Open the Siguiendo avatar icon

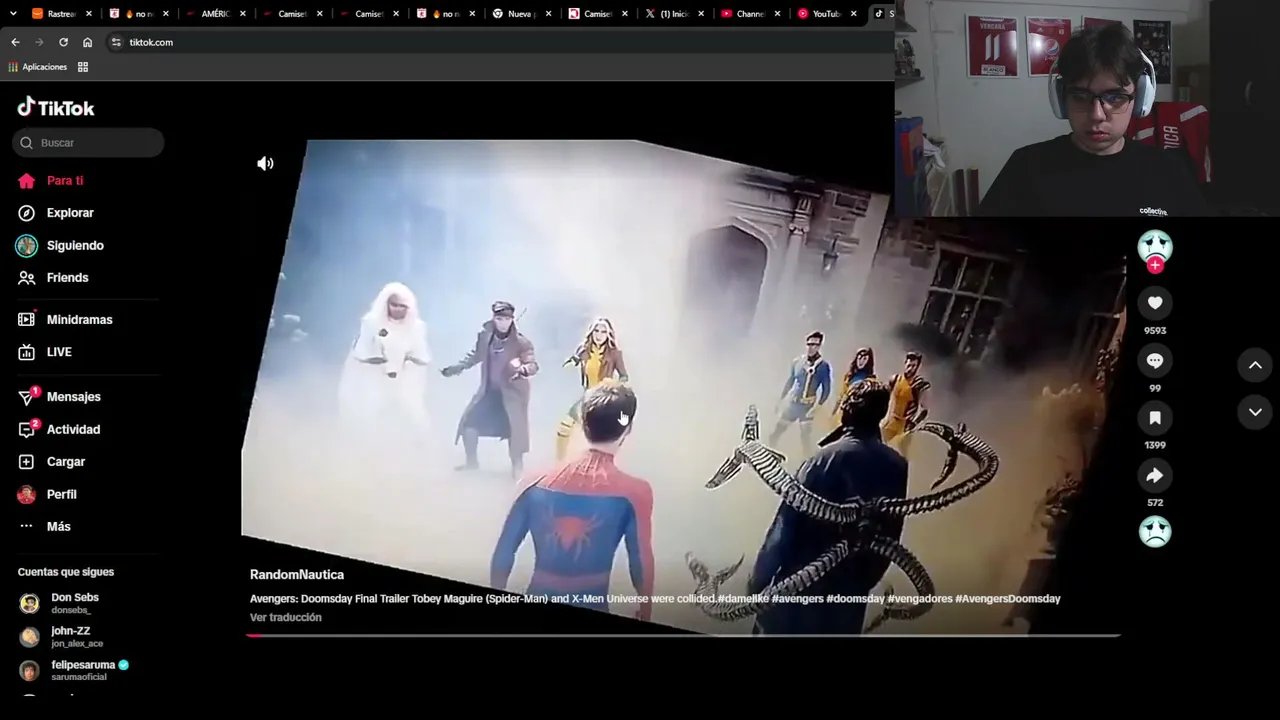27,246
